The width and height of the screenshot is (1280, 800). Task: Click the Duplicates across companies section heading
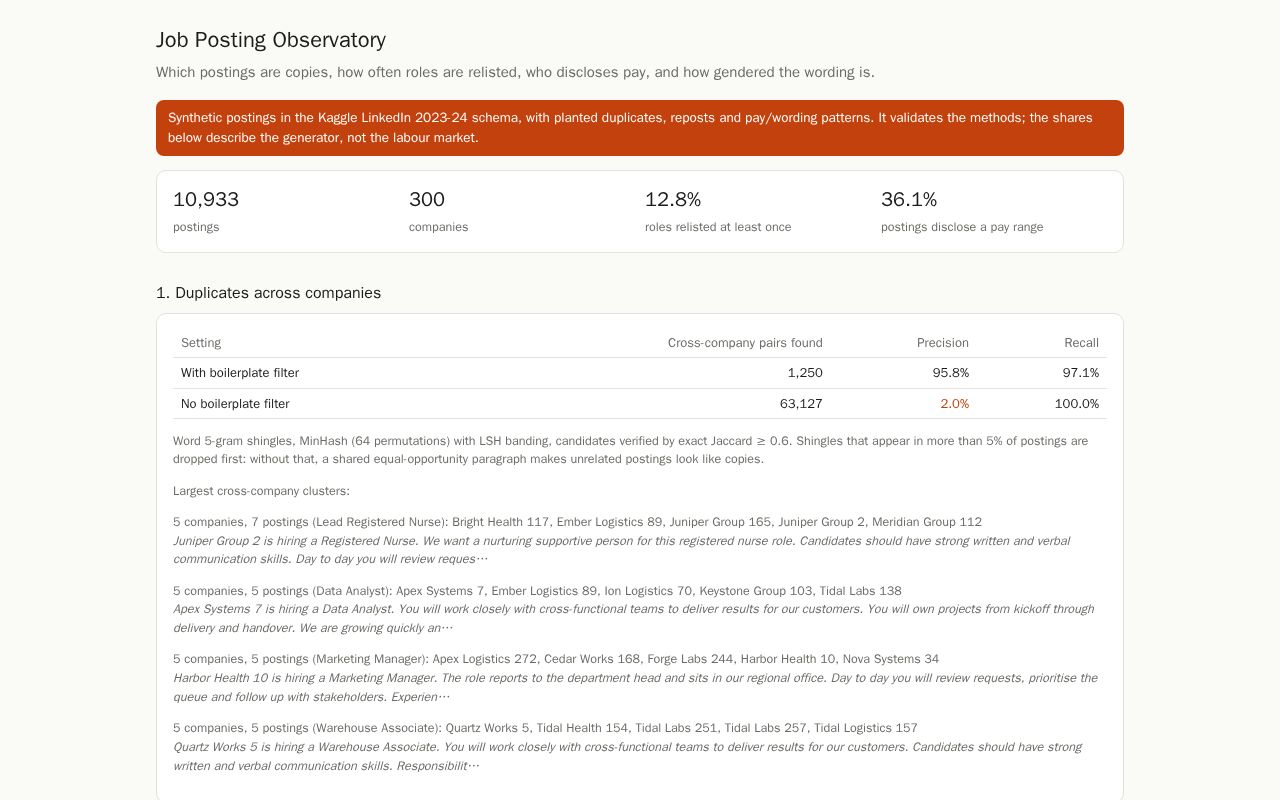pyautogui.click(x=268, y=293)
